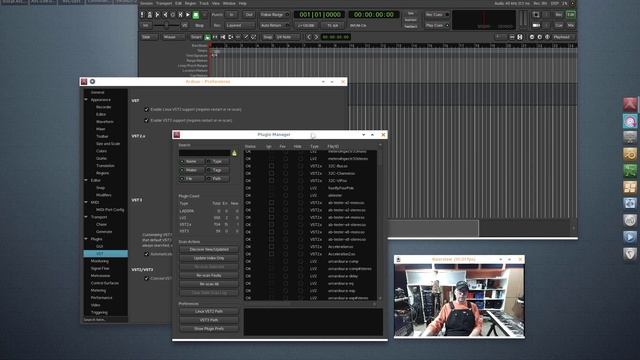This screenshot has height=360, width=640.
Task: Select General in Preferences tree
Action: coord(98,92)
